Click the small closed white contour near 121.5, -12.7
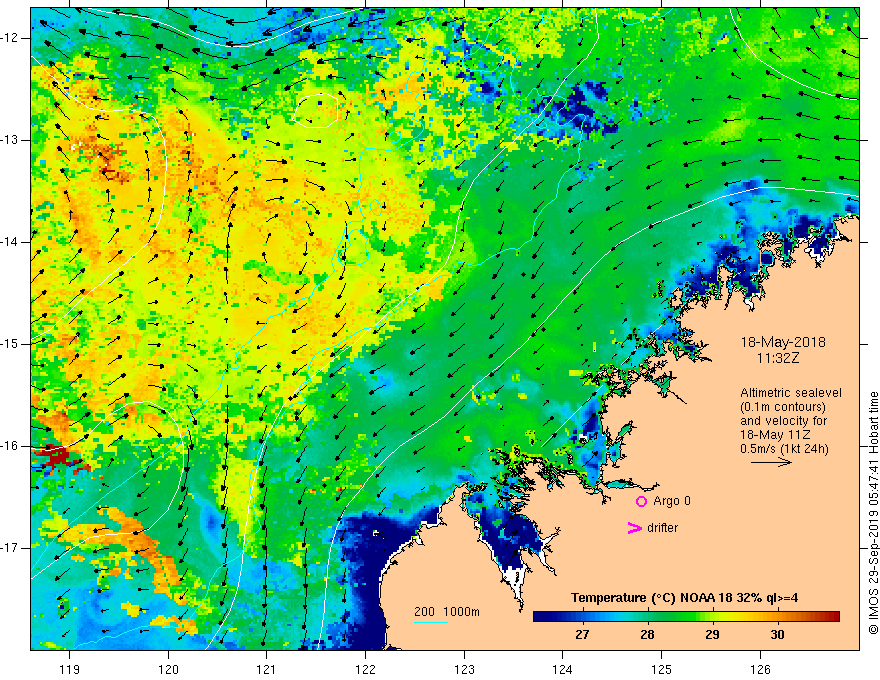 315,109
